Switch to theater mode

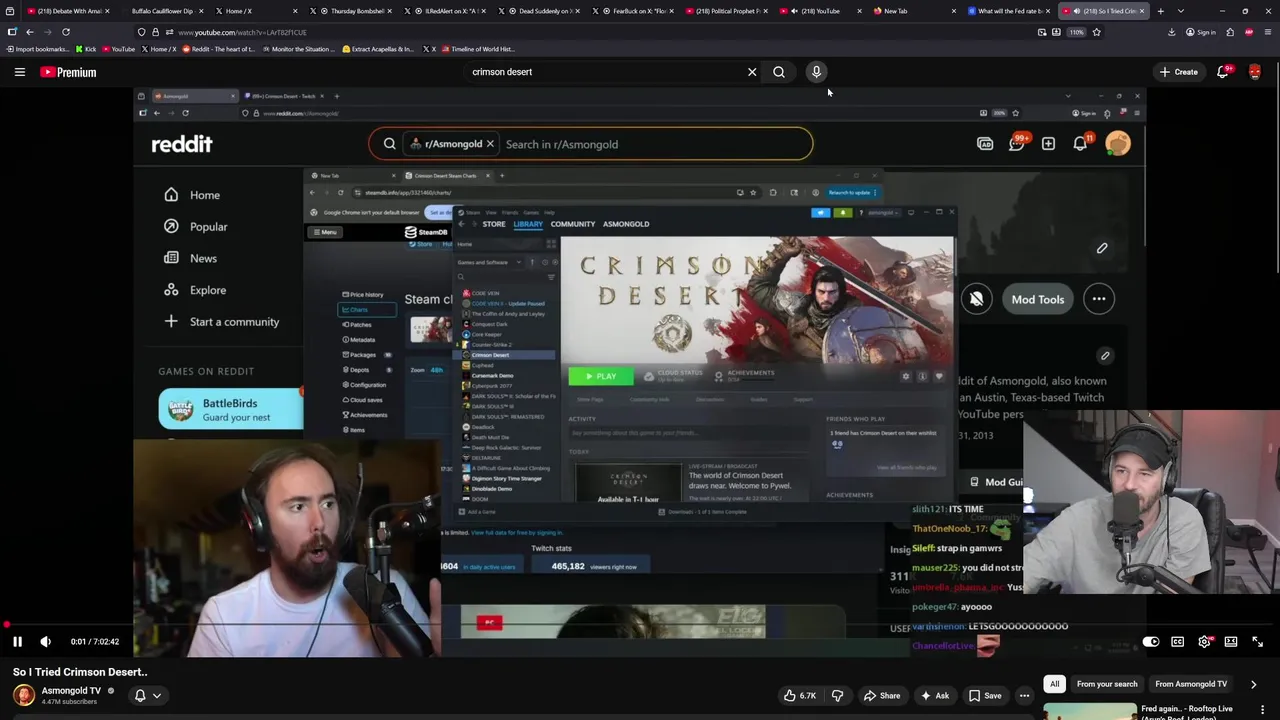point(1231,642)
